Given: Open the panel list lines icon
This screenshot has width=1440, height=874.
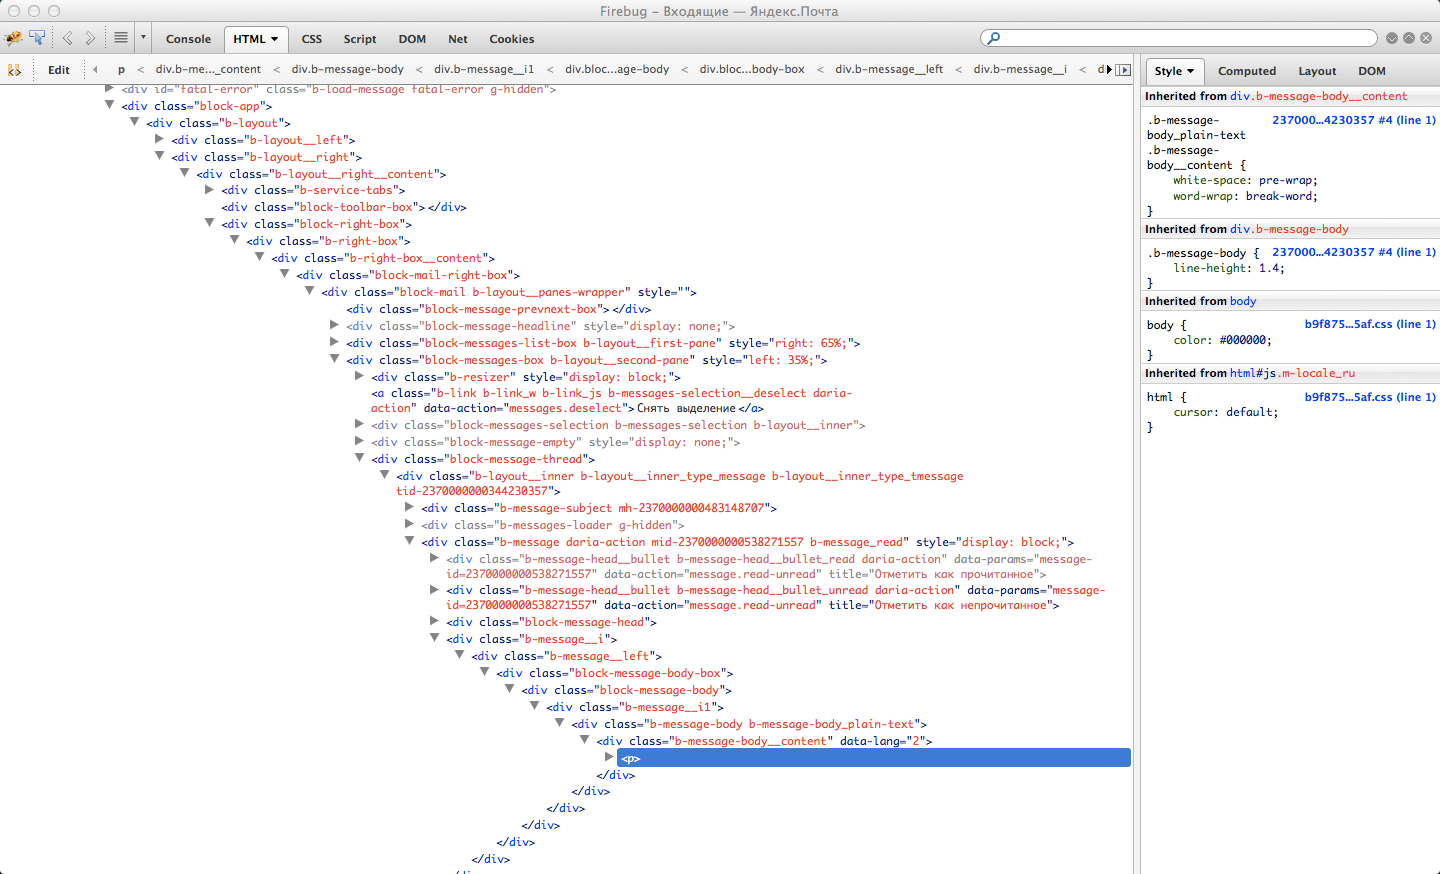Looking at the screenshot, I should (121, 38).
